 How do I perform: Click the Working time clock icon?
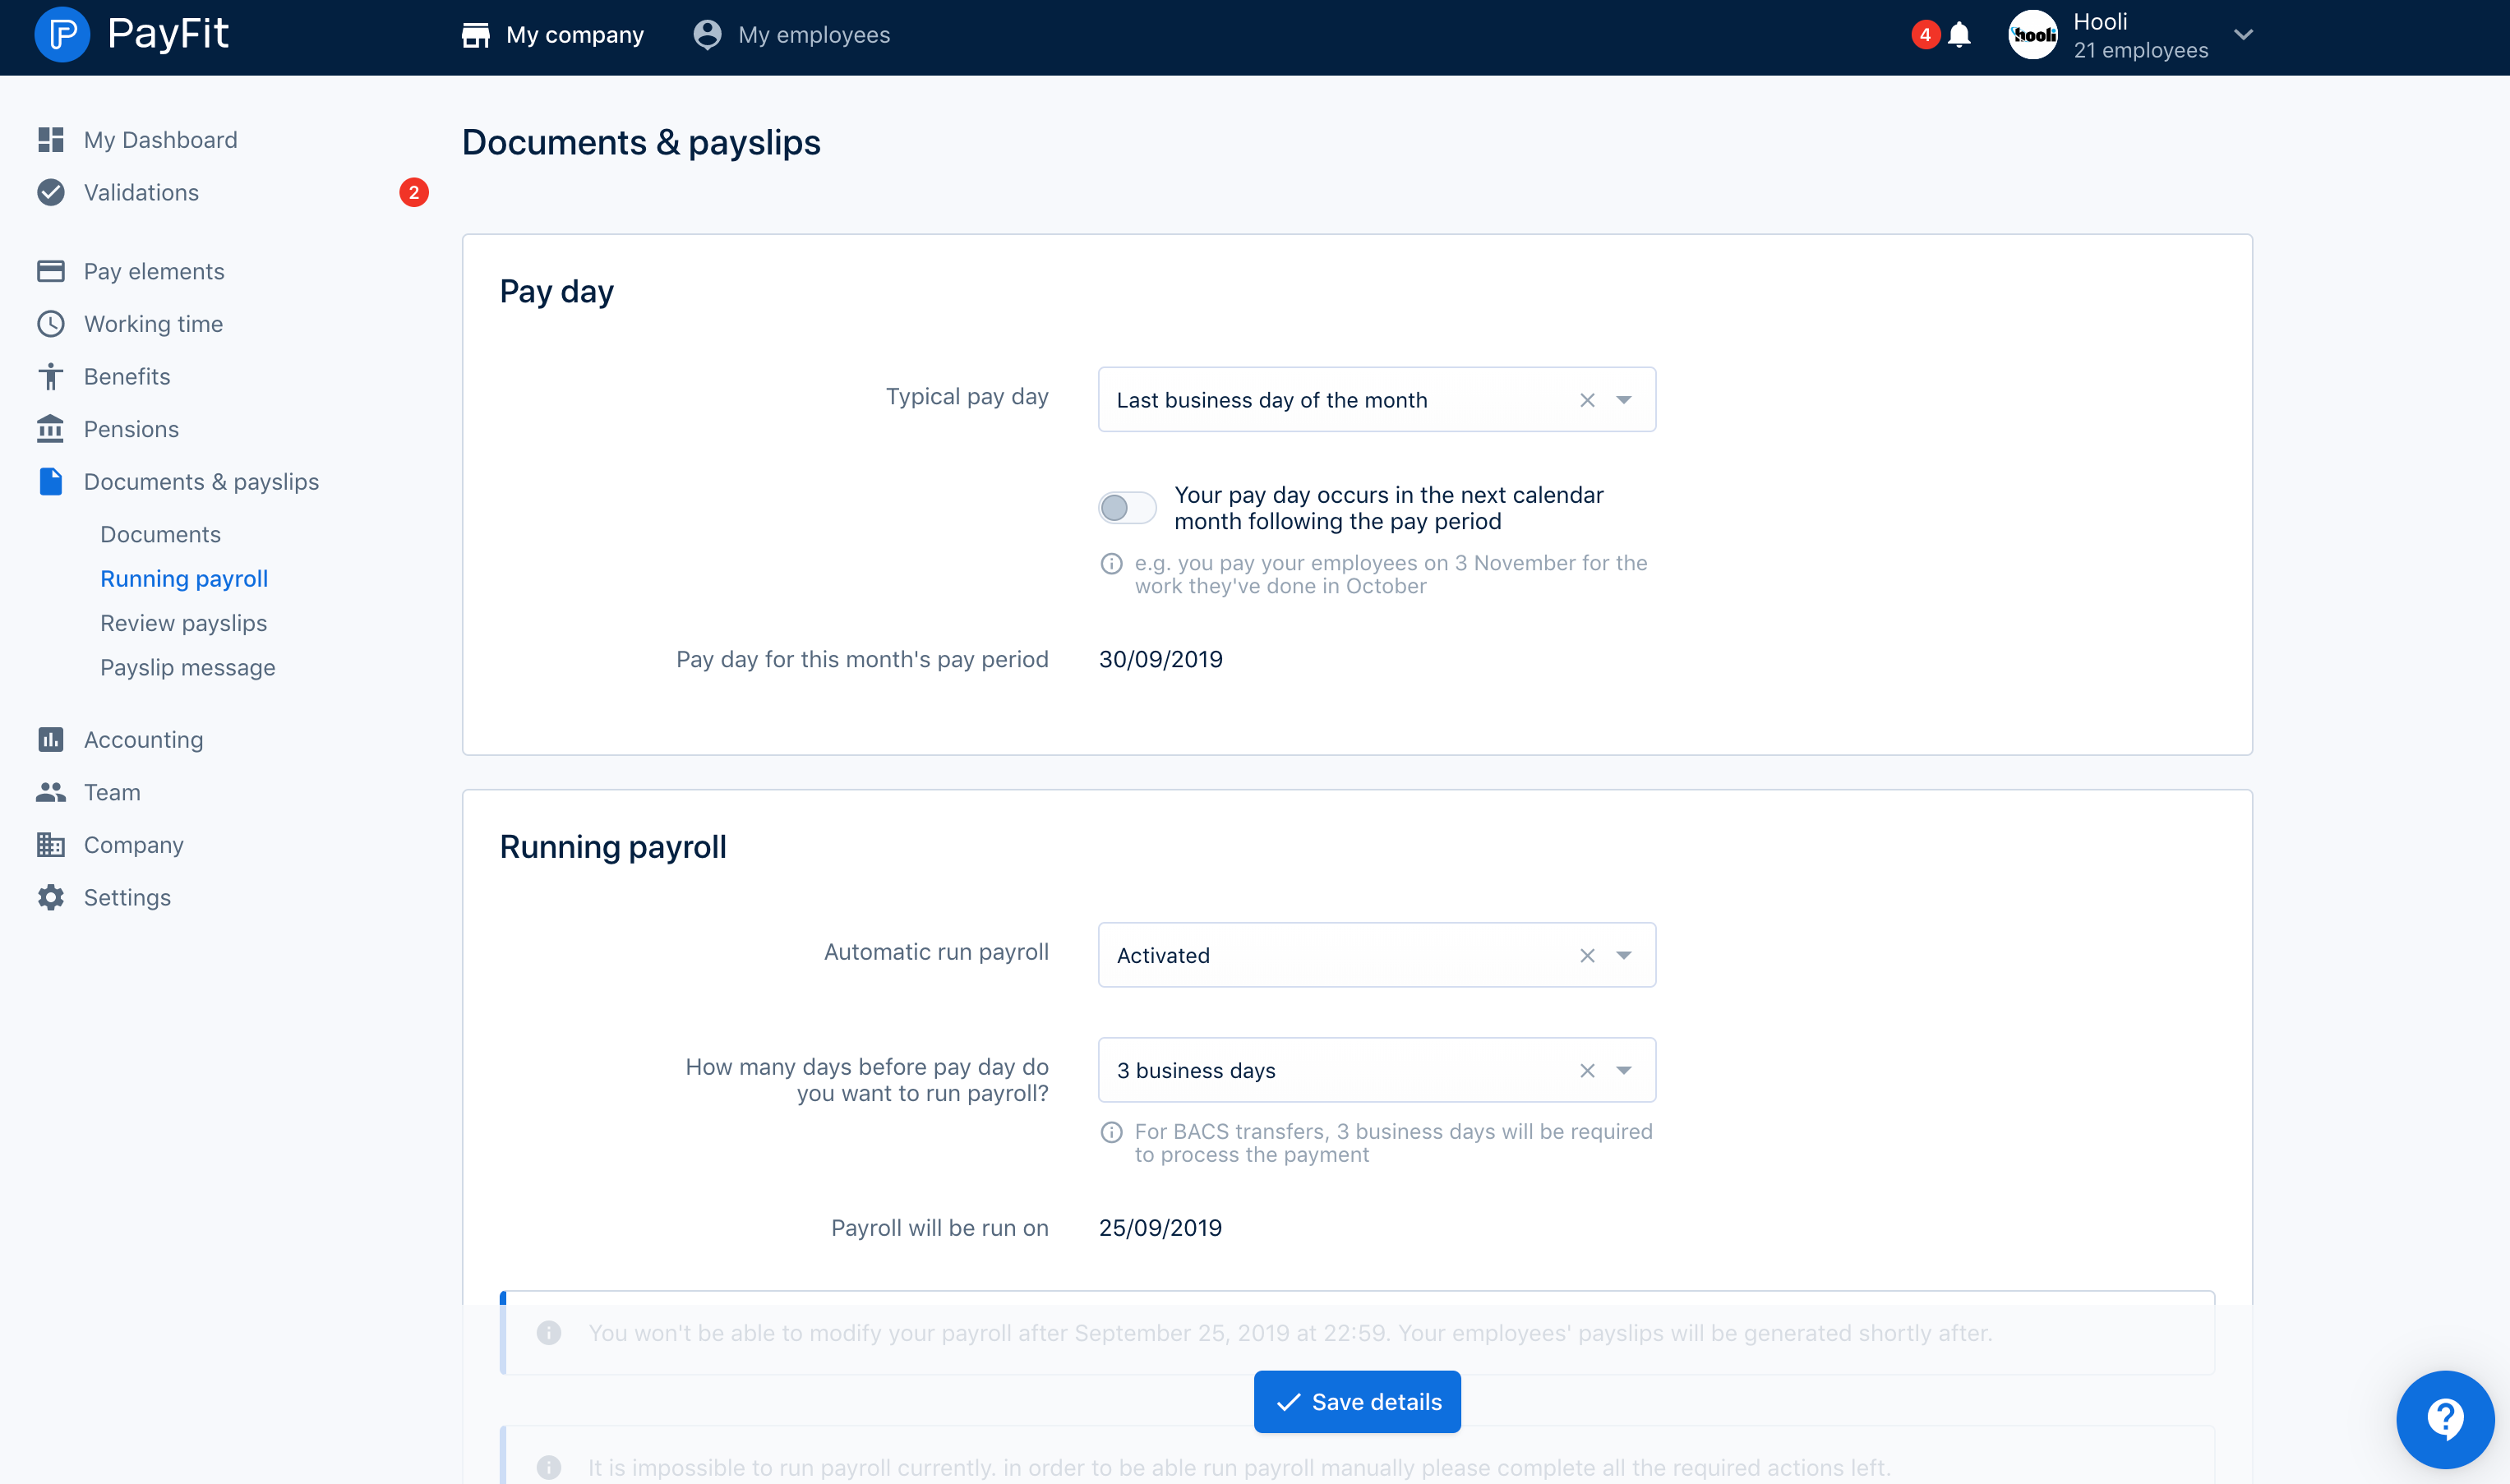(x=51, y=324)
